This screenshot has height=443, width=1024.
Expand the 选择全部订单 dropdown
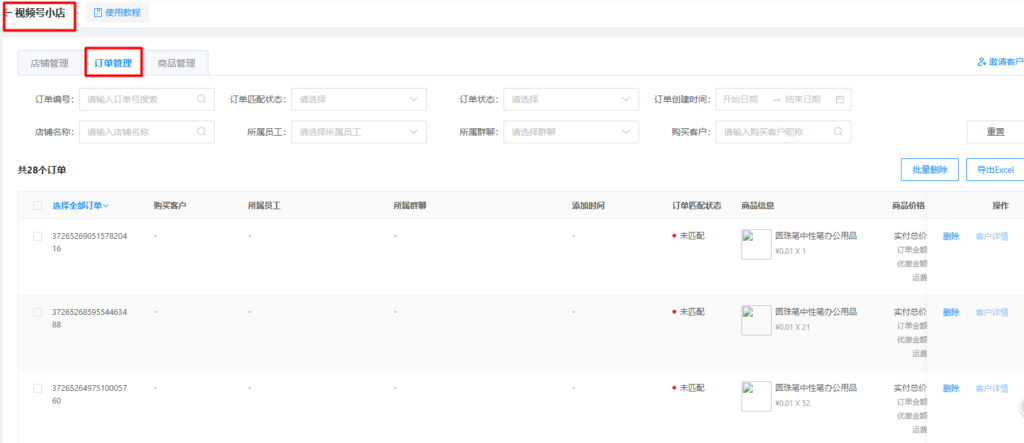81,206
